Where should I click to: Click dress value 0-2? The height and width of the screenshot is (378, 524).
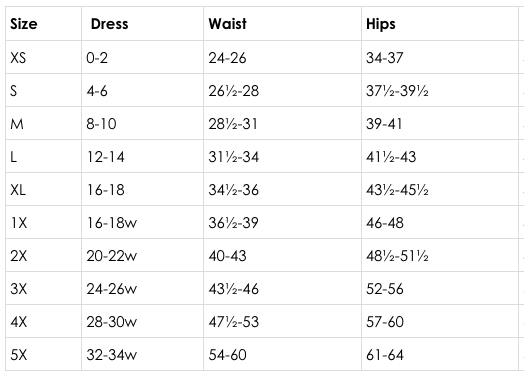point(97,58)
